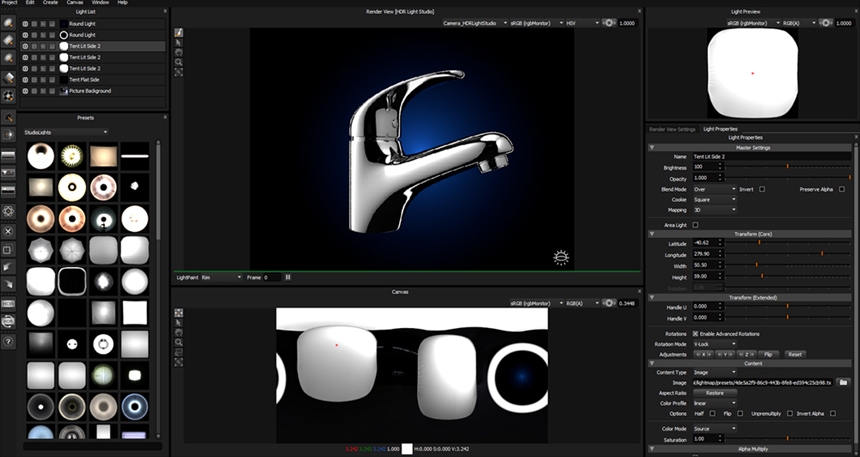Select LightPaint brush tool in Render View
The image size is (860, 457).
tap(178, 33)
